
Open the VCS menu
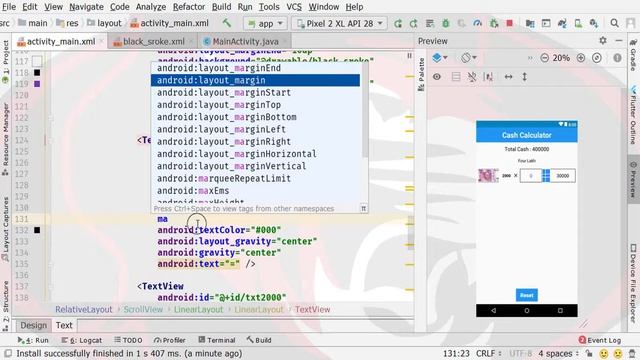coord(293,7)
